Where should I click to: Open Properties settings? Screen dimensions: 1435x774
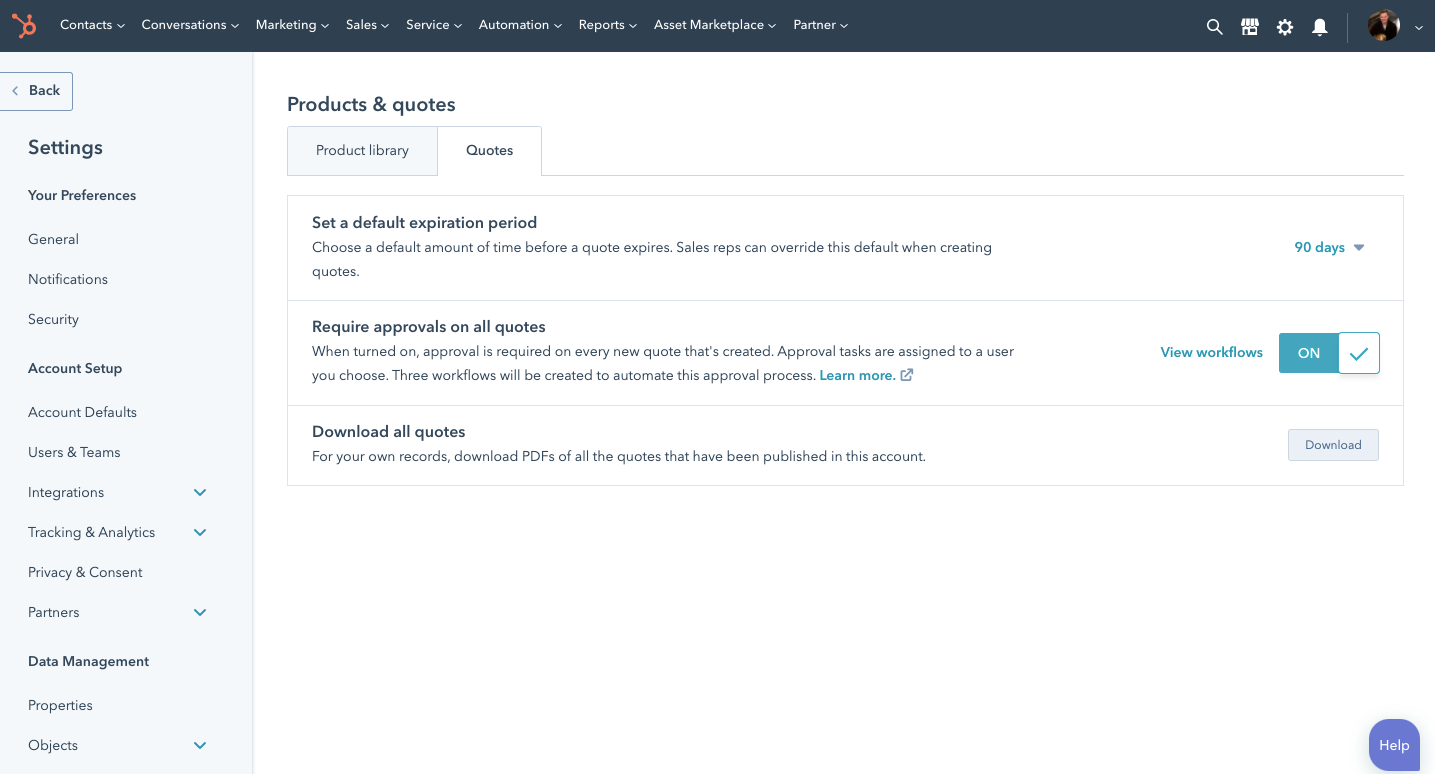(60, 705)
